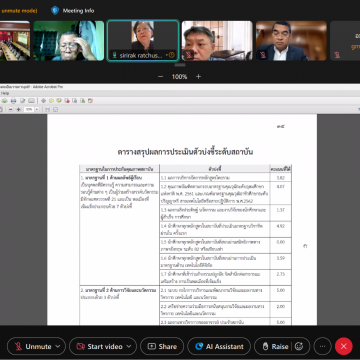Select sirirak ratchus participant video tile

(143, 40)
